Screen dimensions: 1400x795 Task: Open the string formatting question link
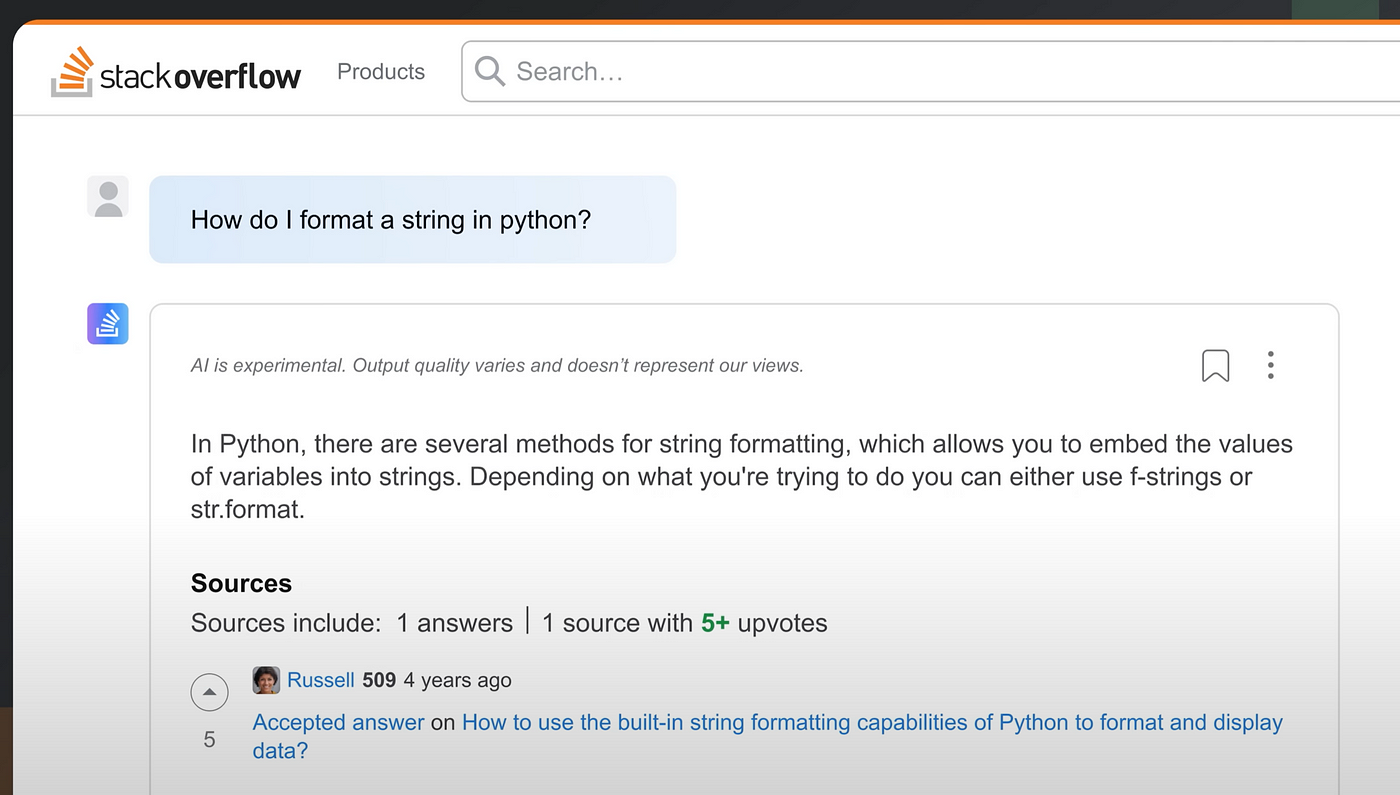tap(768, 736)
